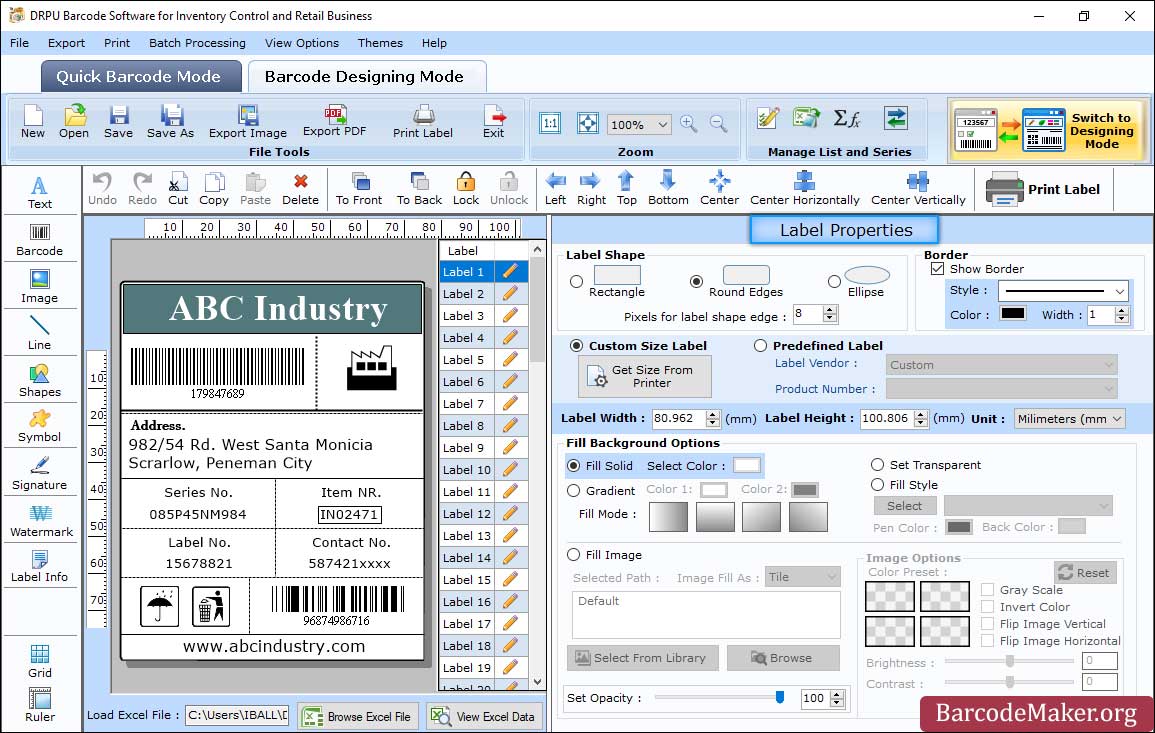Viewport: 1155px width, 733px height.
Task: Click Browse Excel File button
Action: click(358, 717)
